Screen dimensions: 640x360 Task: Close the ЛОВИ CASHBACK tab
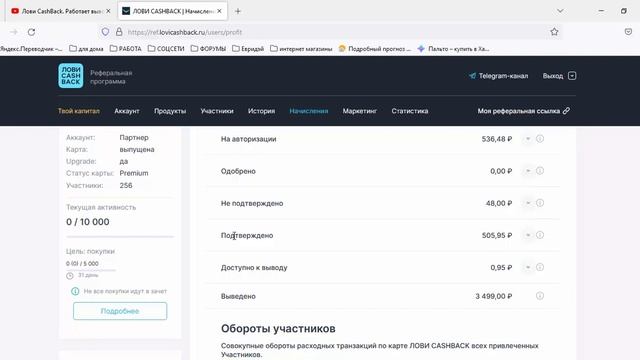tap(220, 11)
